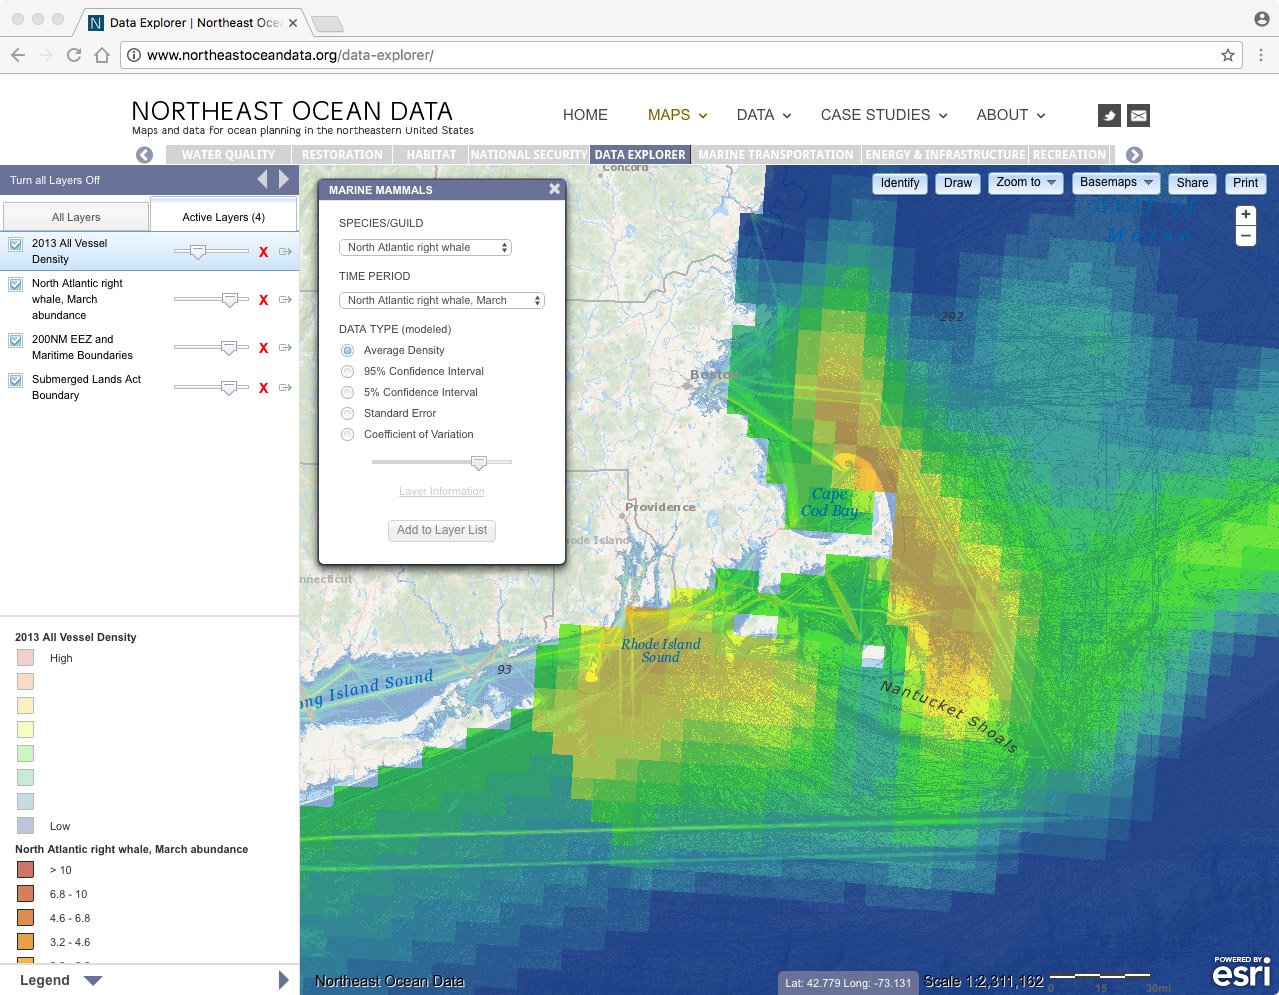Viewport: 1279px width, 995px height.
Task: Open the Species/Guild dropdown
Action: (x=426, y=247)
